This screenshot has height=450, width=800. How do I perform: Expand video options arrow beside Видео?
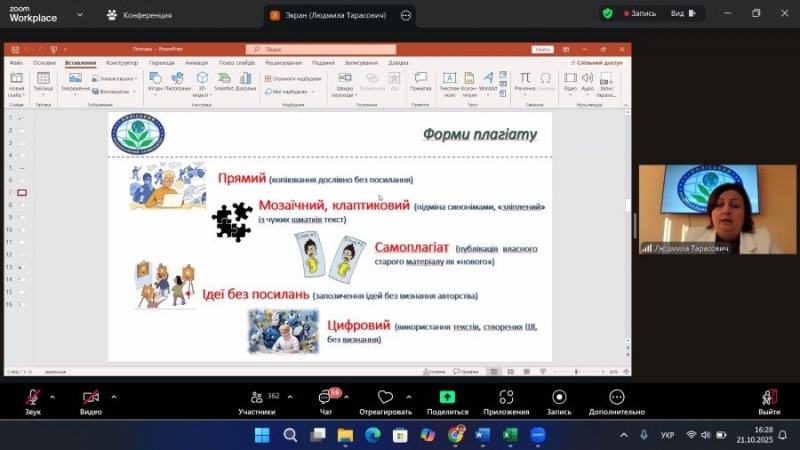tap(114, 396)
